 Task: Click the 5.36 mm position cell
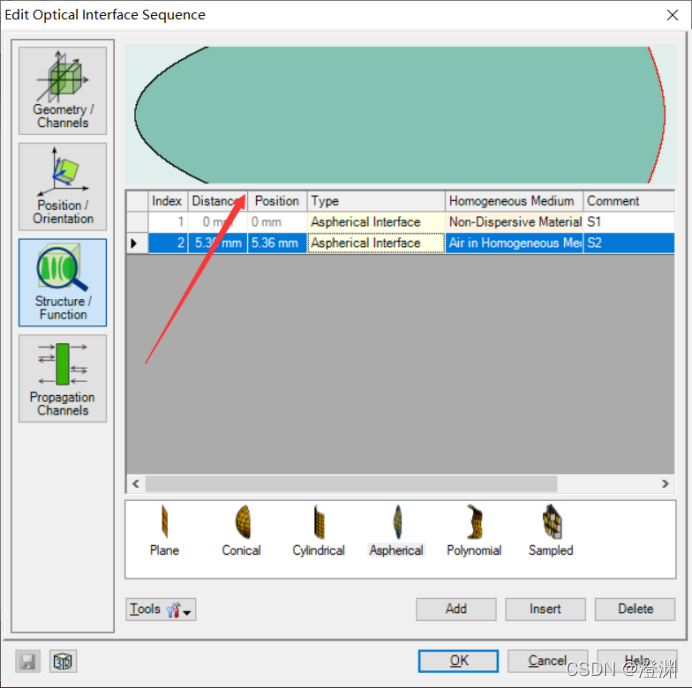pos(277,243)
